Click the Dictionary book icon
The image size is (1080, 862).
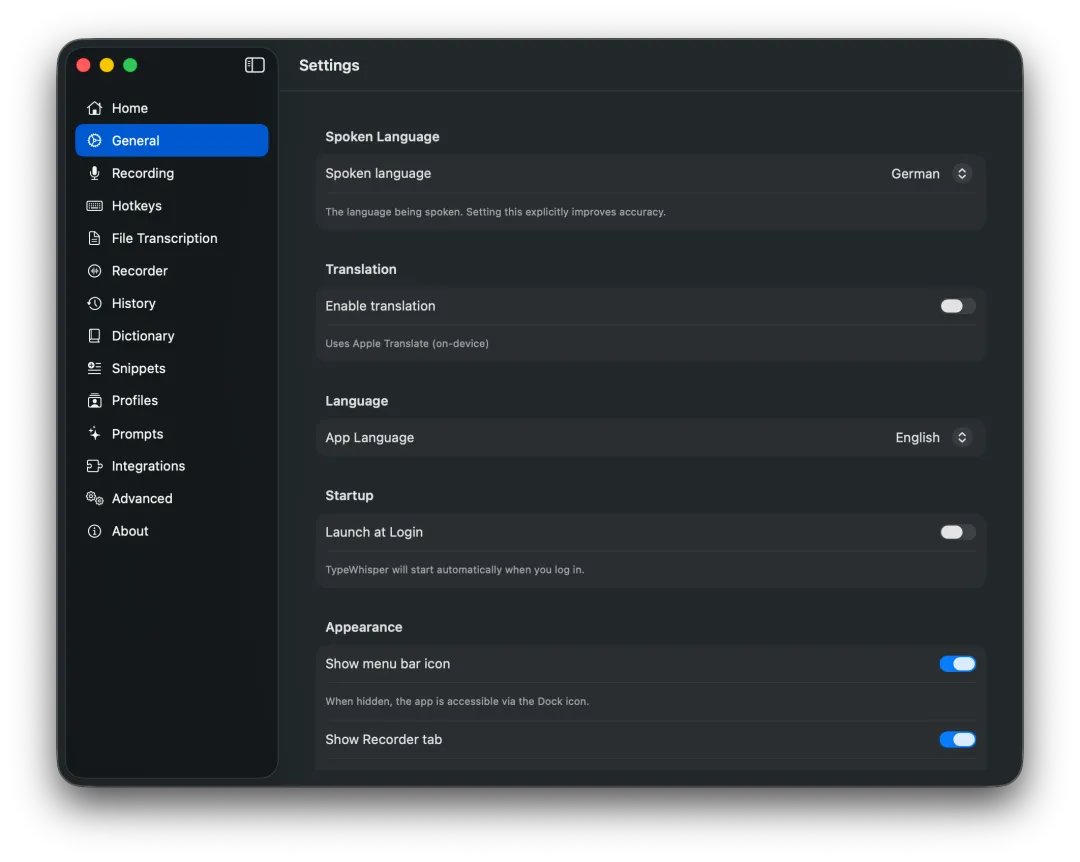coord(94,336)
